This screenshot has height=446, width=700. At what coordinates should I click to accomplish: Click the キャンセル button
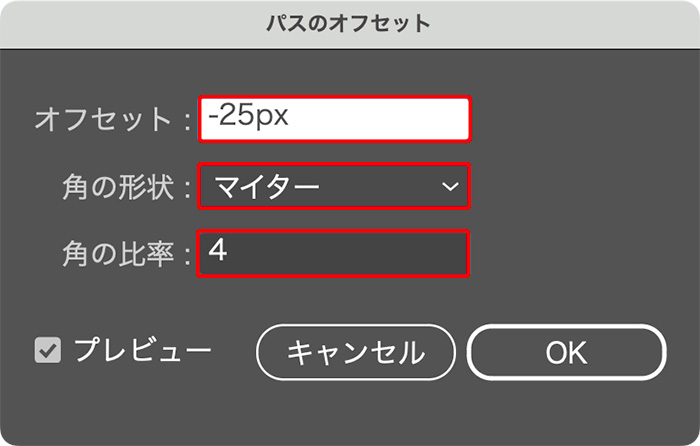[x=356, y=352]
